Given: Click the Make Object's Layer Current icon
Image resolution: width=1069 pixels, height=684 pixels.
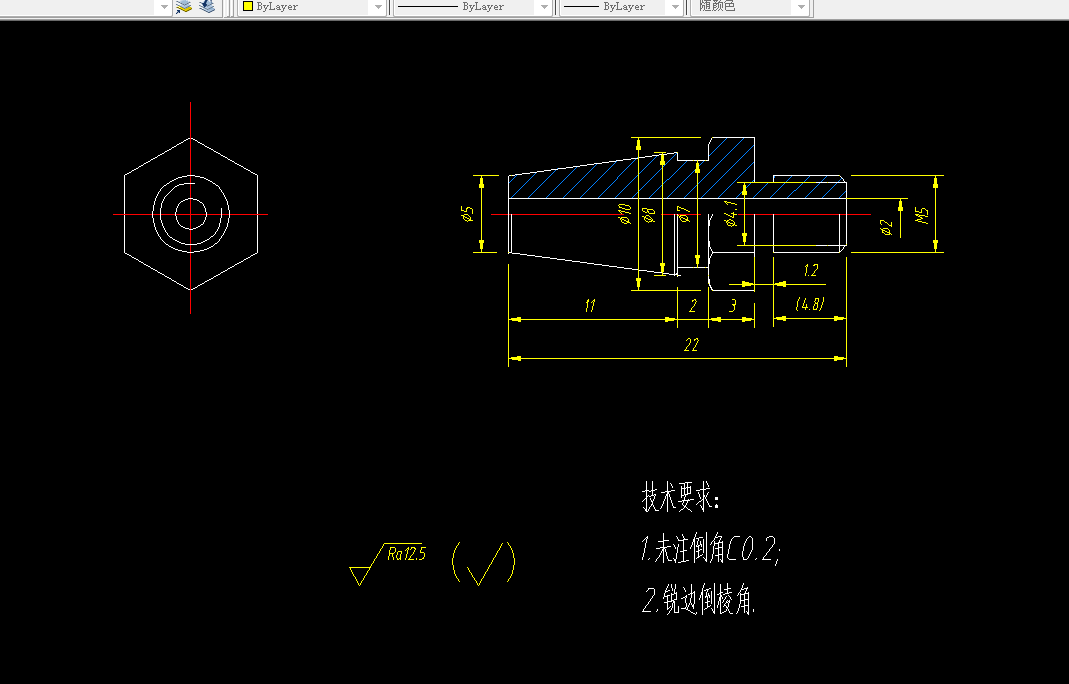Looking at the screenshot, I should coord(183,7).
